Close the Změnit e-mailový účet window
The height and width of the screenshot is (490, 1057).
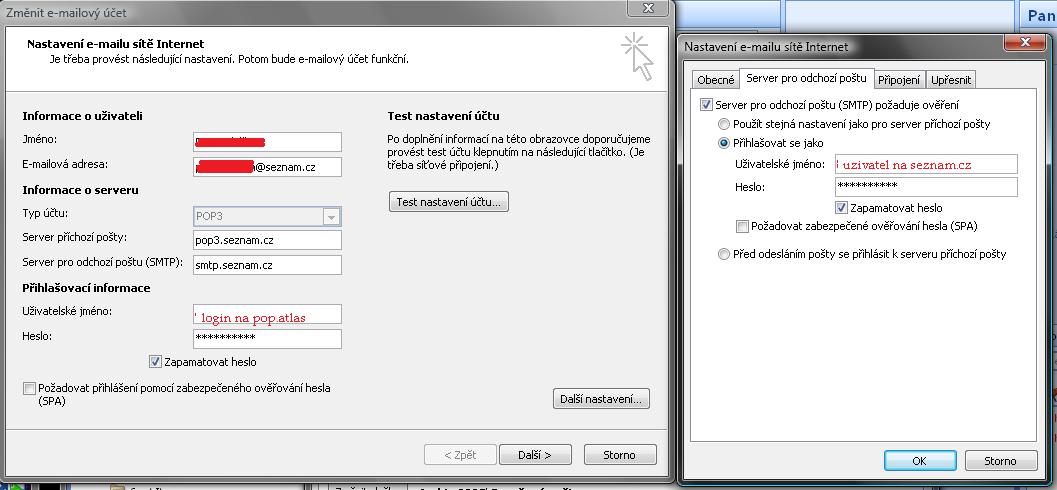648,8
